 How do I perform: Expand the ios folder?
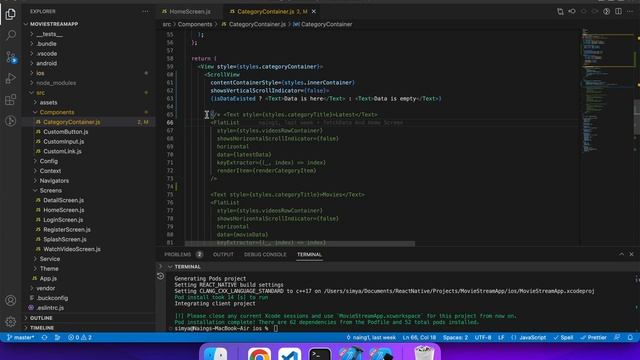[40, 73]
